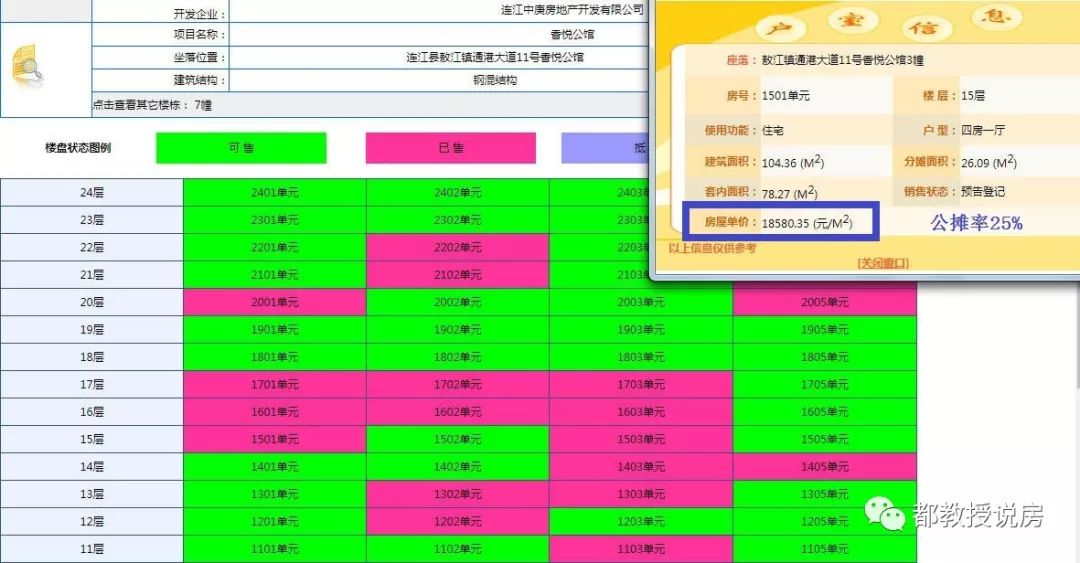Click sold unit 1403单元
The image size is (1080, 563).
pyautogui.click(x=641, y=467)
